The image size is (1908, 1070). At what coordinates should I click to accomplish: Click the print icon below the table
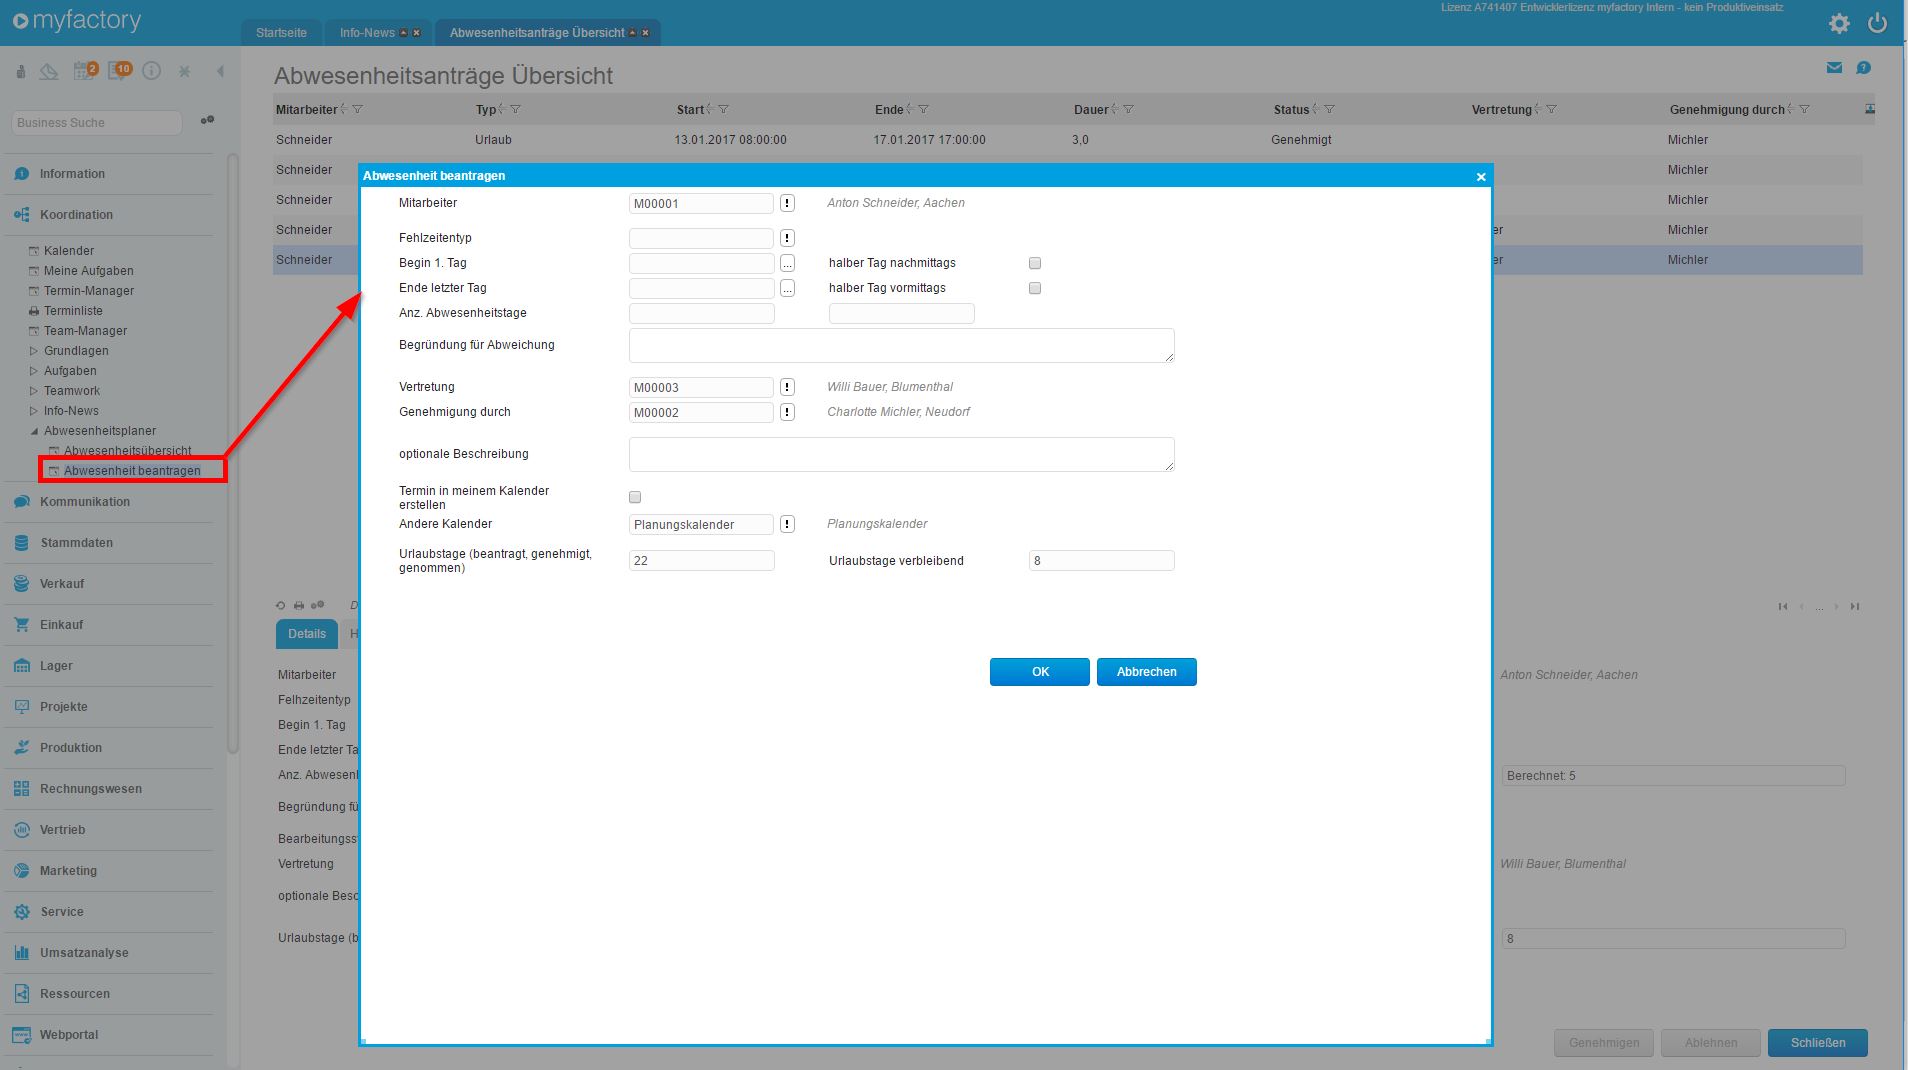pos(298,606)
